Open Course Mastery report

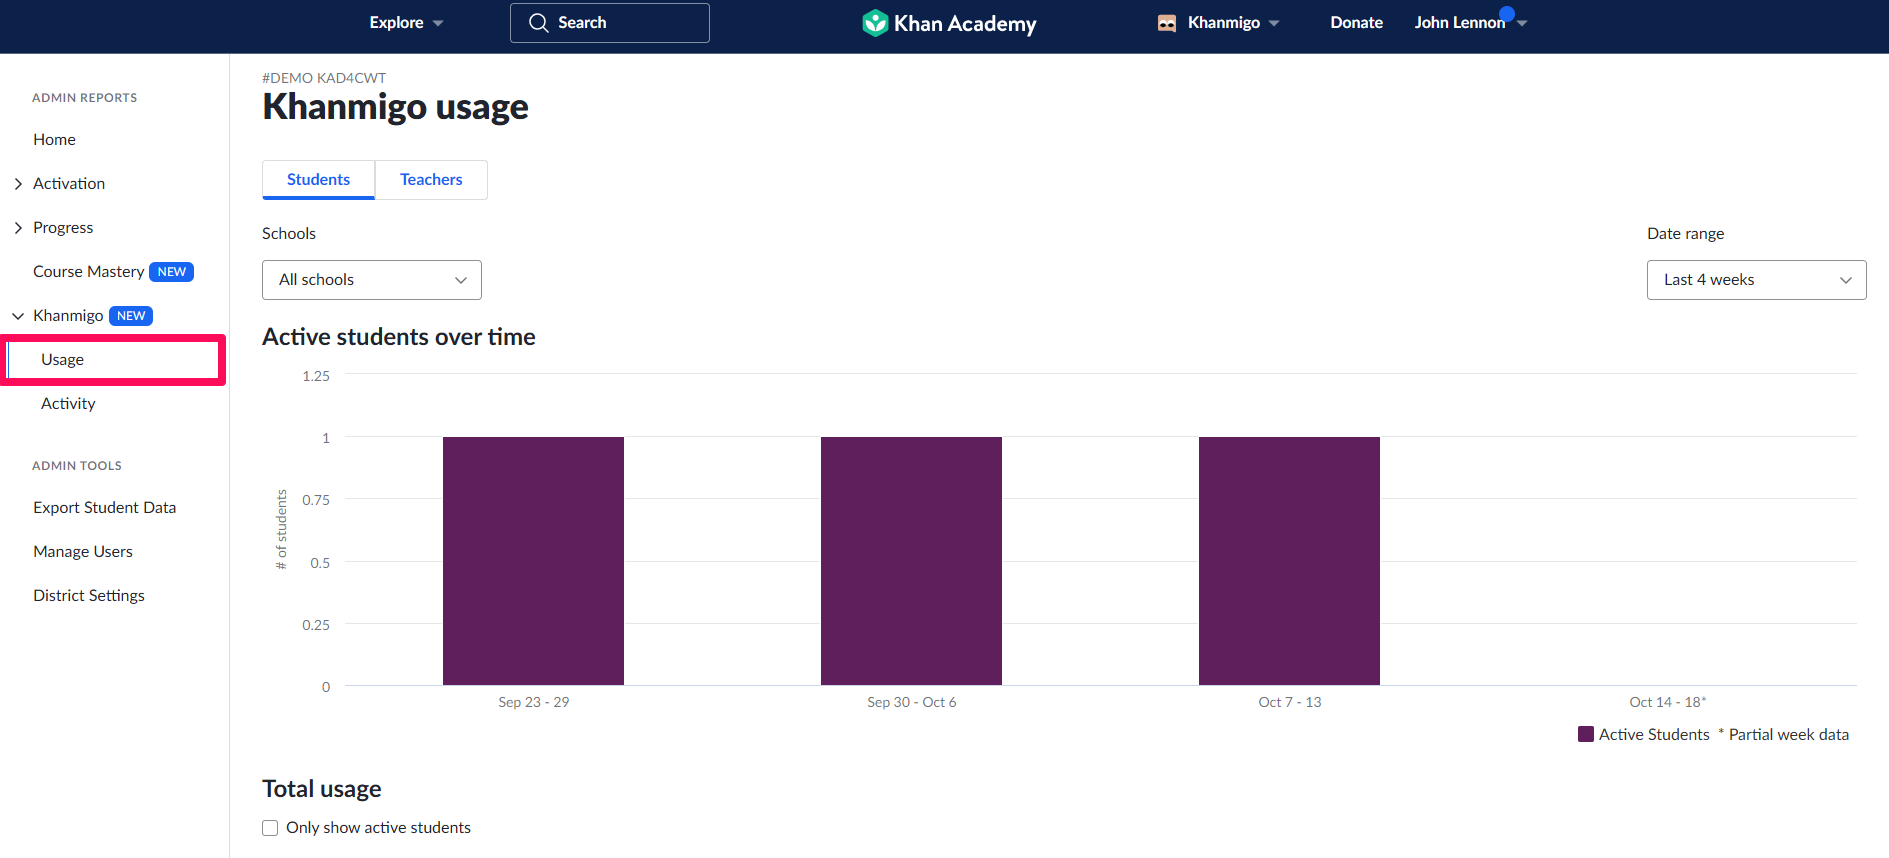point(88,272)
